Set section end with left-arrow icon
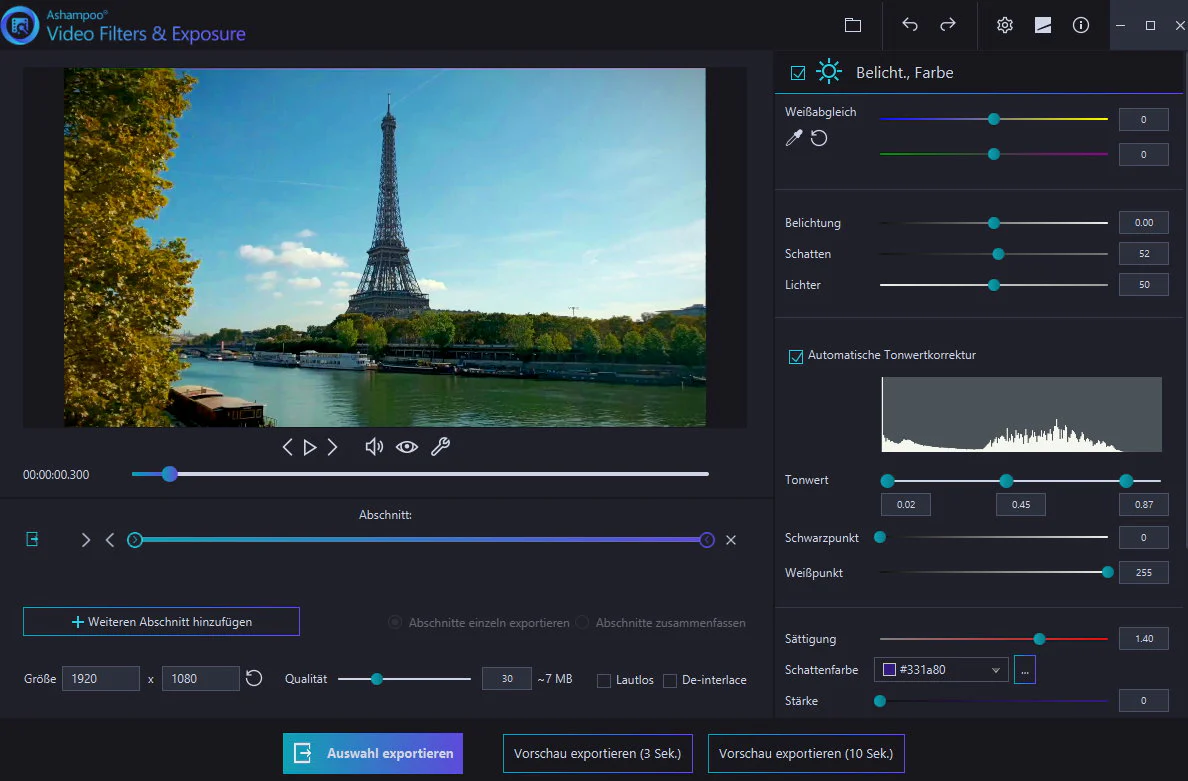 coord(110,540)
